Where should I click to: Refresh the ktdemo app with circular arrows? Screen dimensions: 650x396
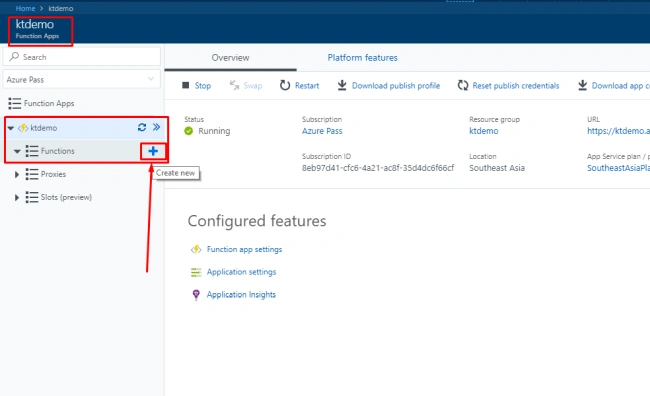pyautogui.click(x=142, y=127)
